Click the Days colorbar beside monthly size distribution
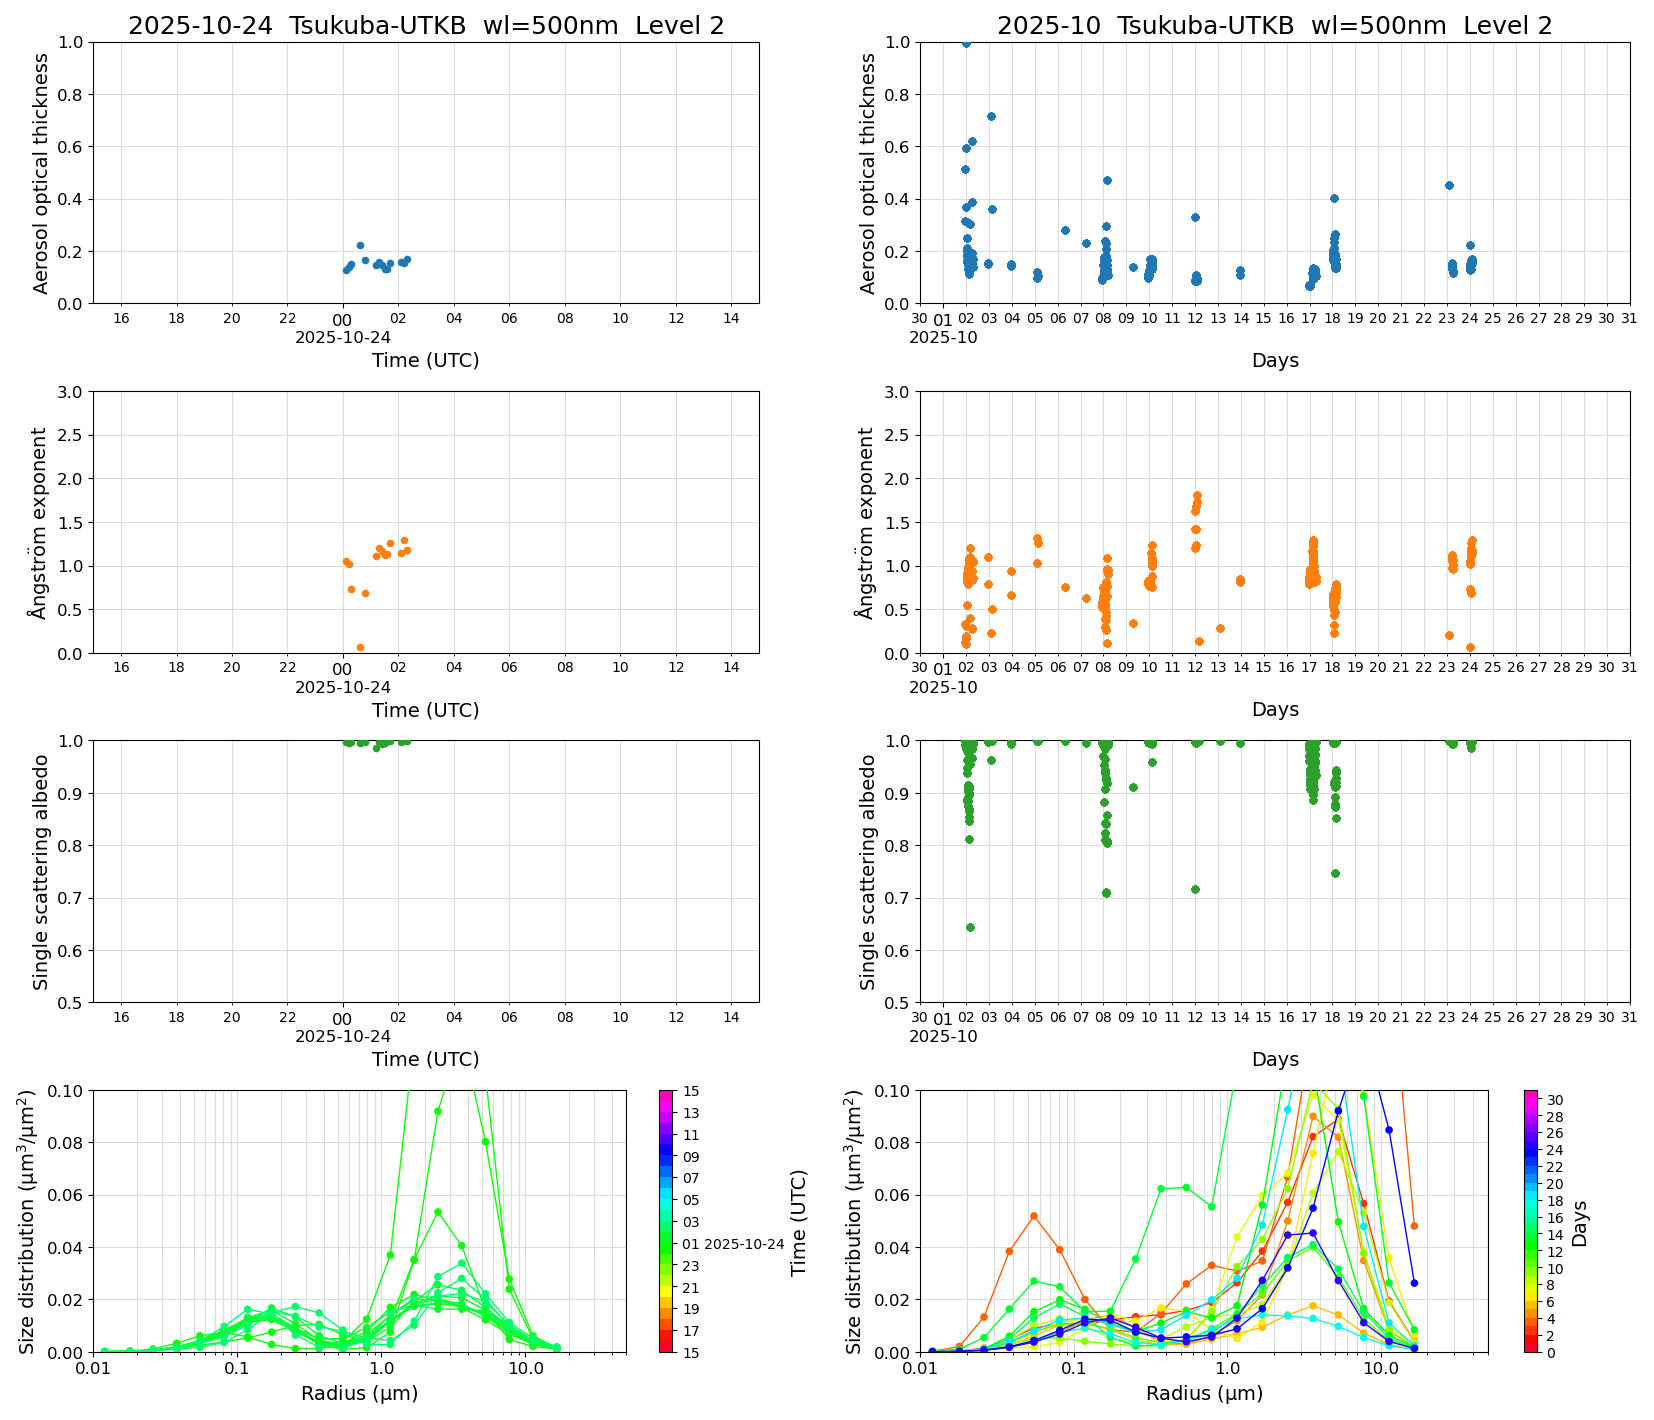Image resolution: width=1654 pixels, height=1420 pixels. [1531, 1220]
